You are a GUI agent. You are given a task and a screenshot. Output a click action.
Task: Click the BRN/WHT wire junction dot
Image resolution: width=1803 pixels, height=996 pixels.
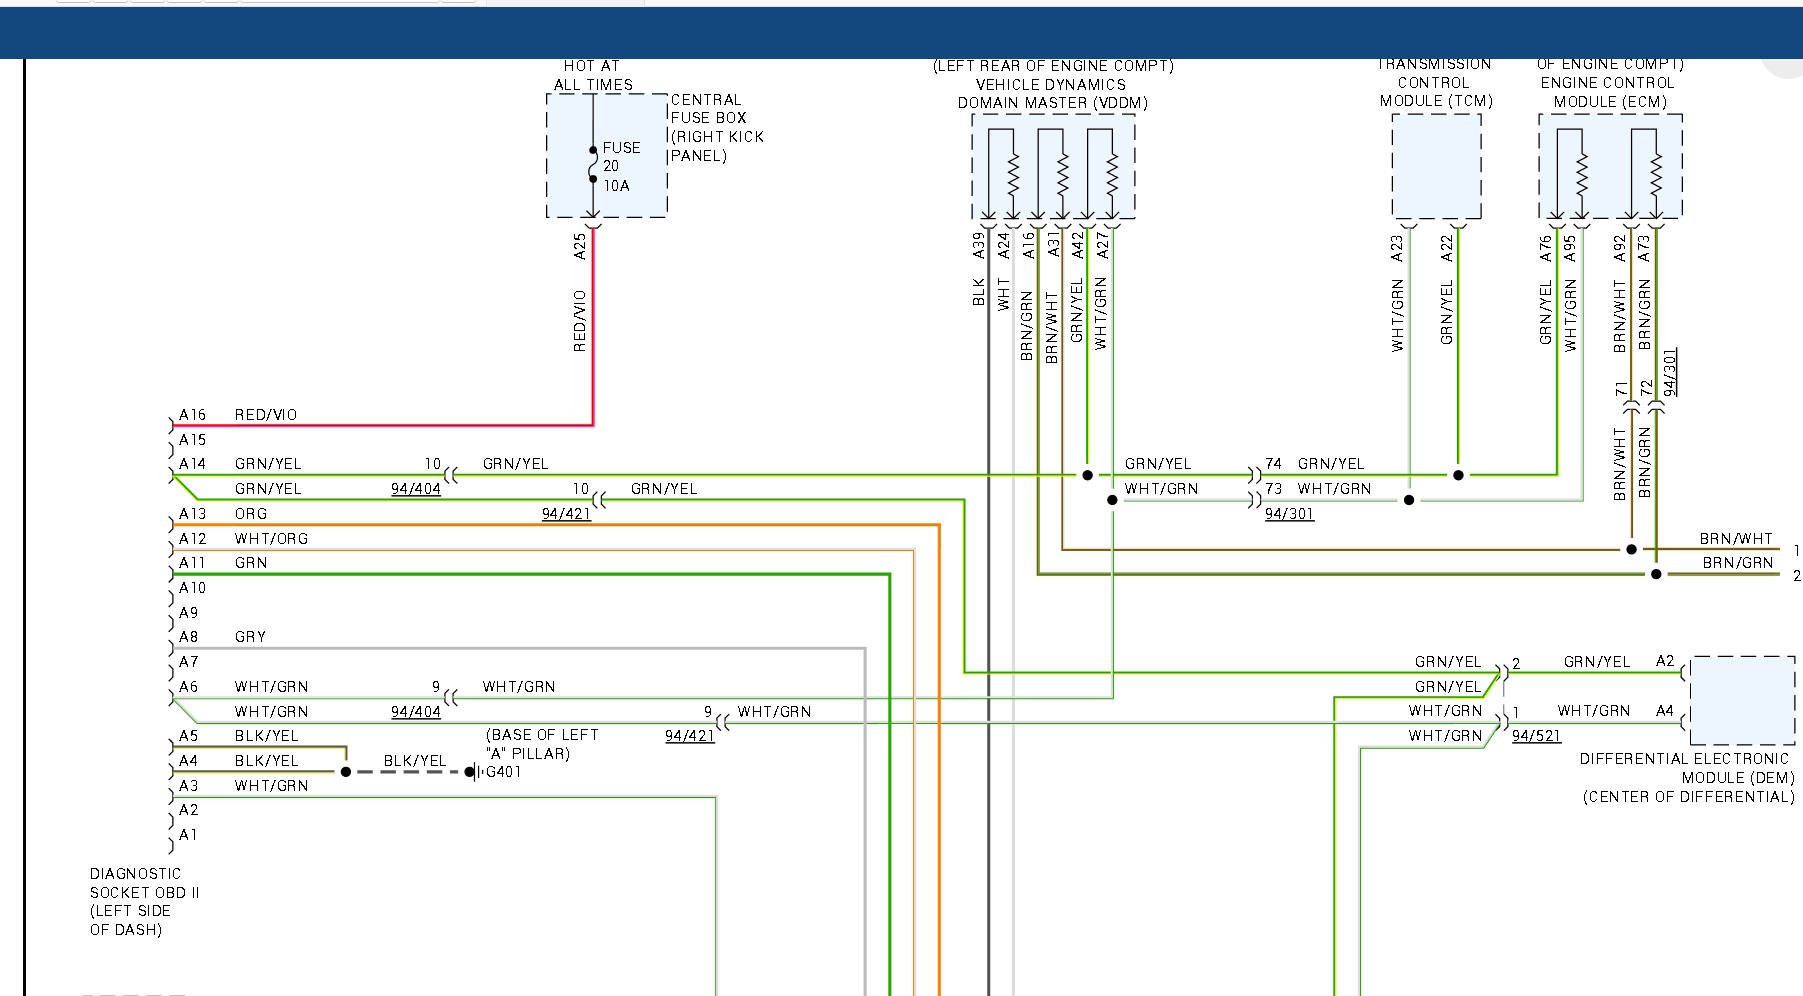tap(1631, 549)
